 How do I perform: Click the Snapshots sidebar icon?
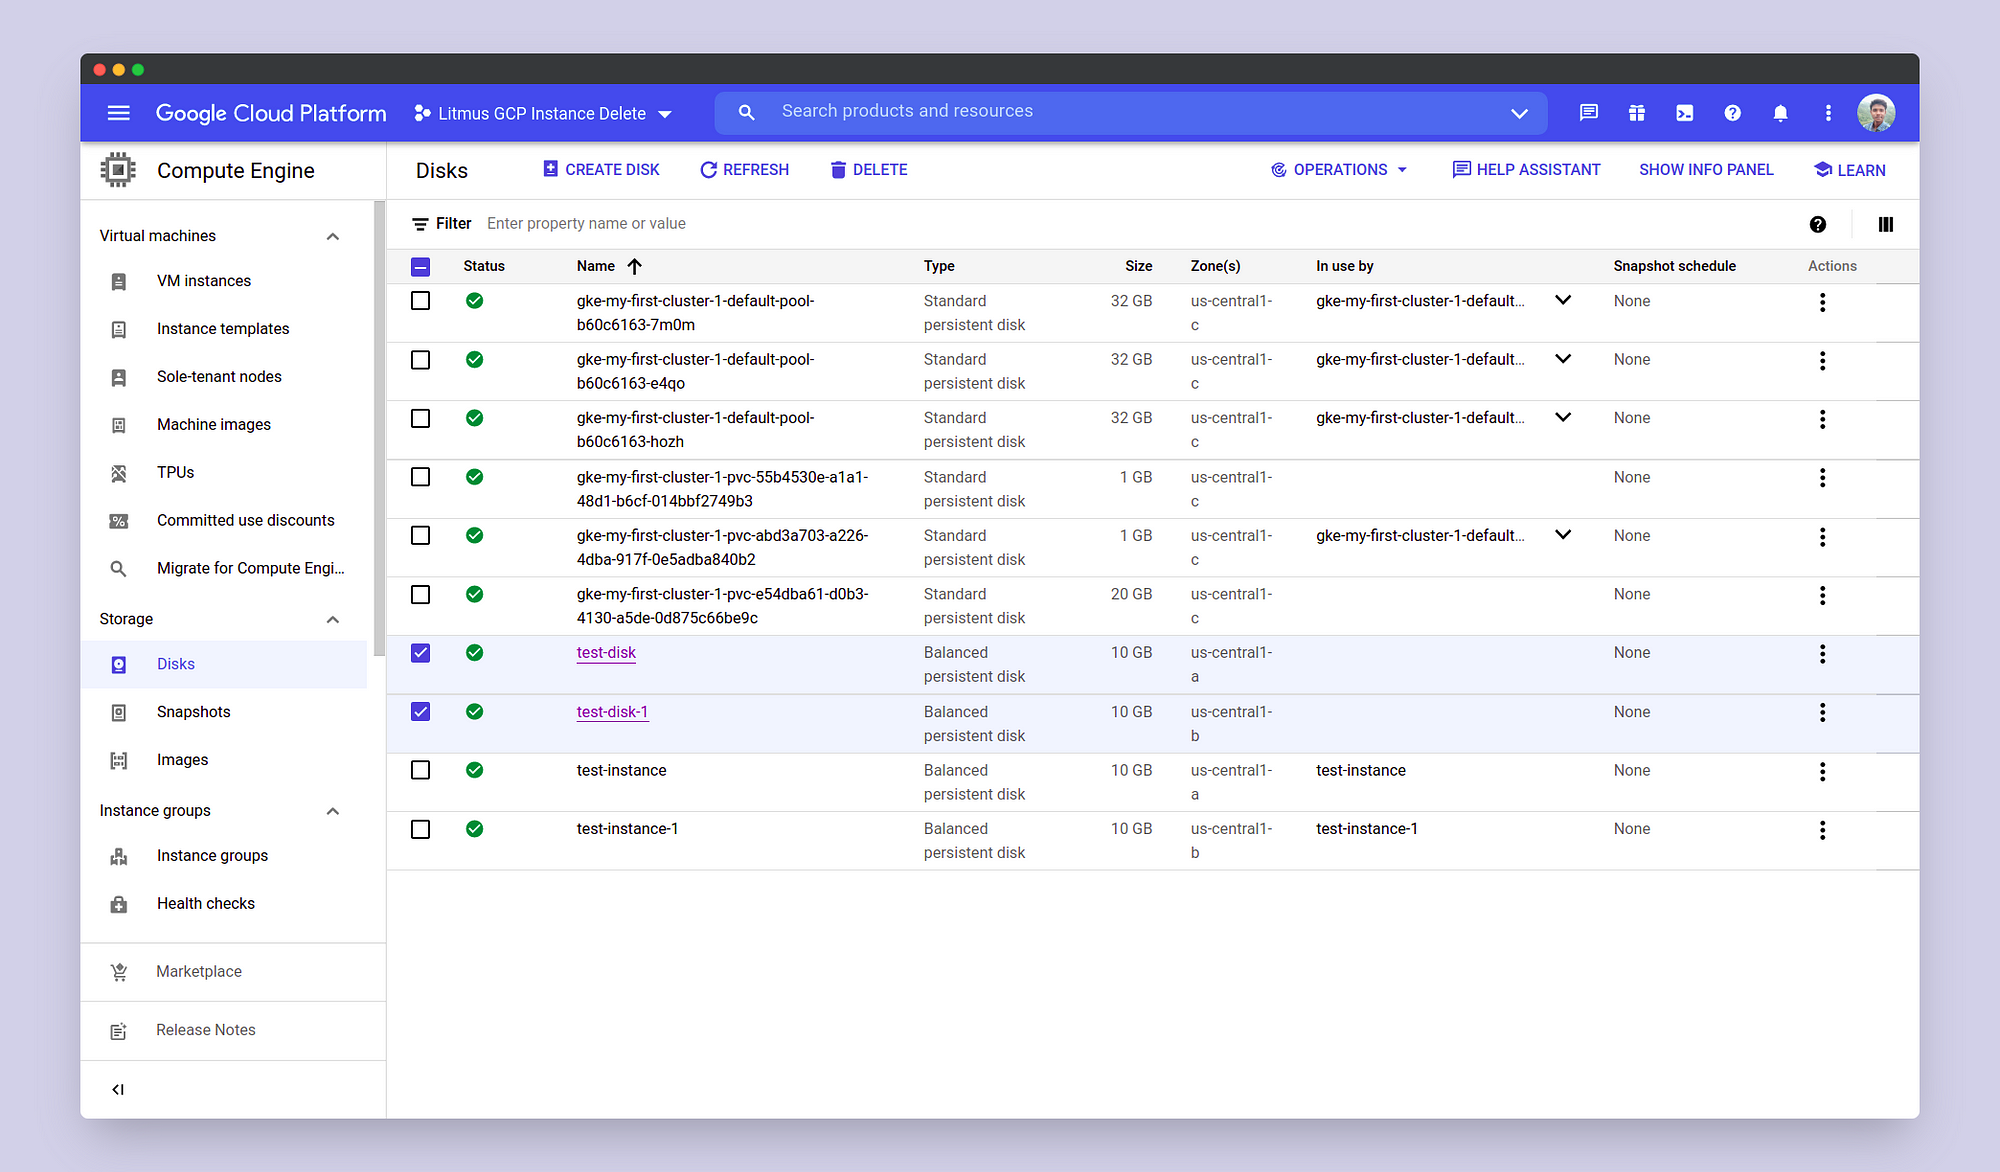coord(119,713)
